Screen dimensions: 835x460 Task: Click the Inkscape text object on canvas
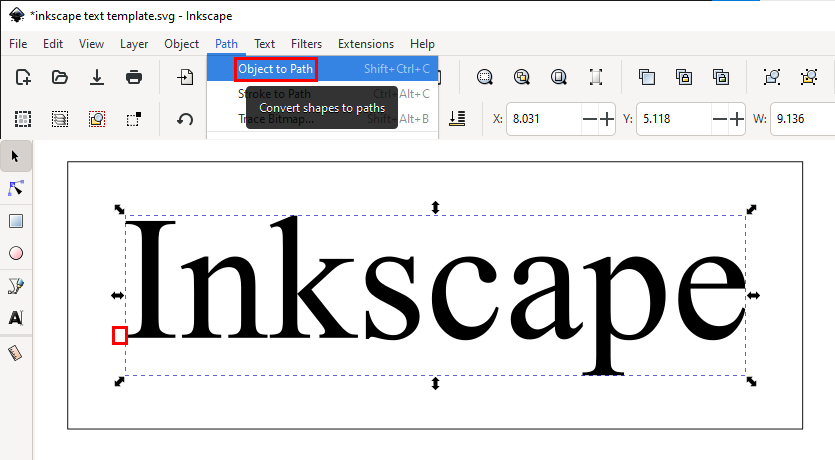coord(435,294)
